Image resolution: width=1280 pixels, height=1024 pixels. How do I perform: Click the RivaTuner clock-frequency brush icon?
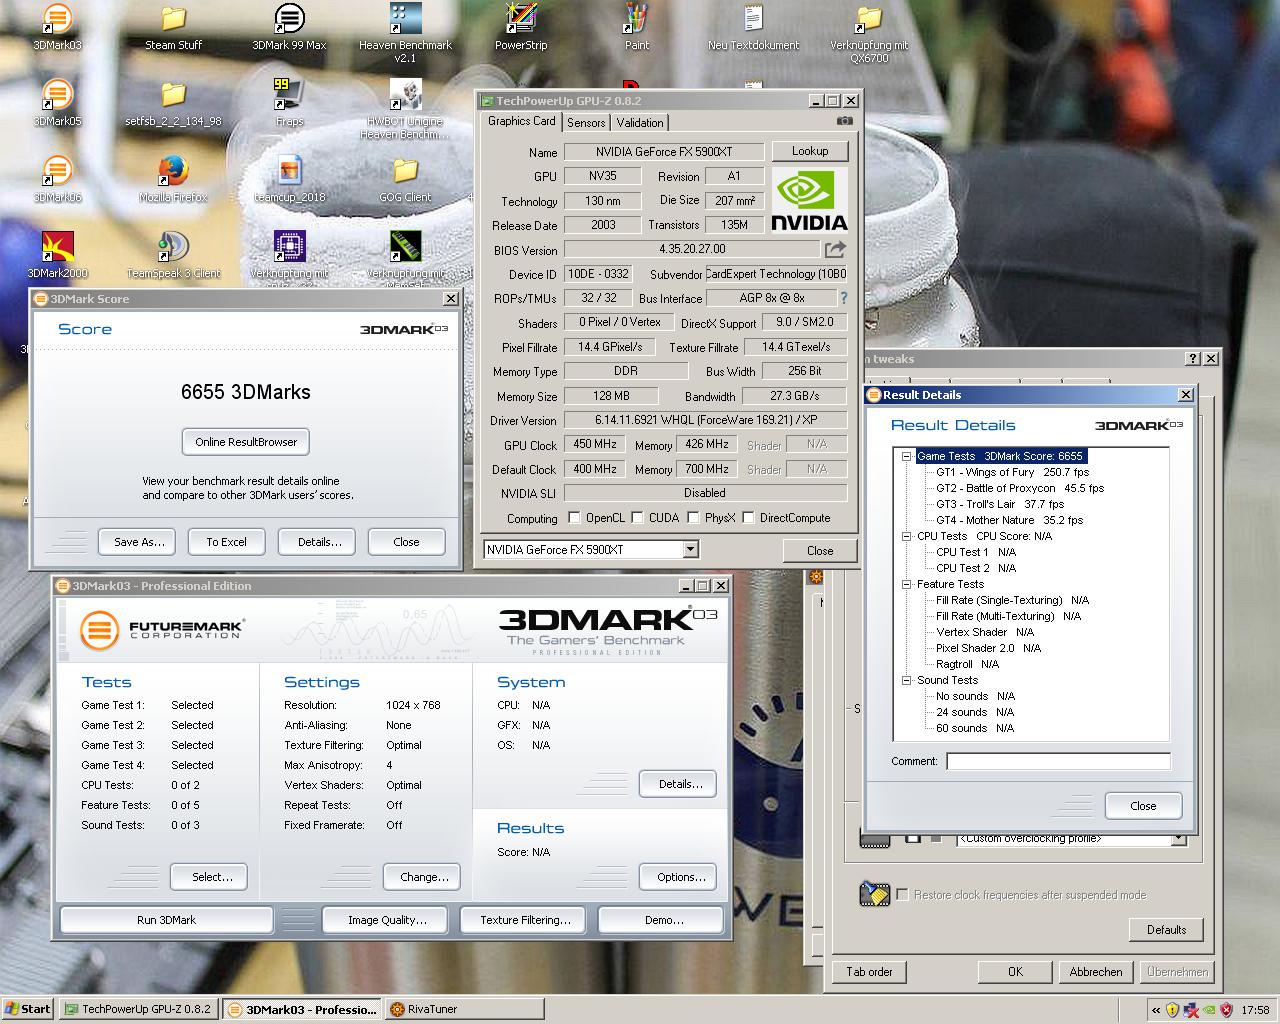(x=874, y=894)
